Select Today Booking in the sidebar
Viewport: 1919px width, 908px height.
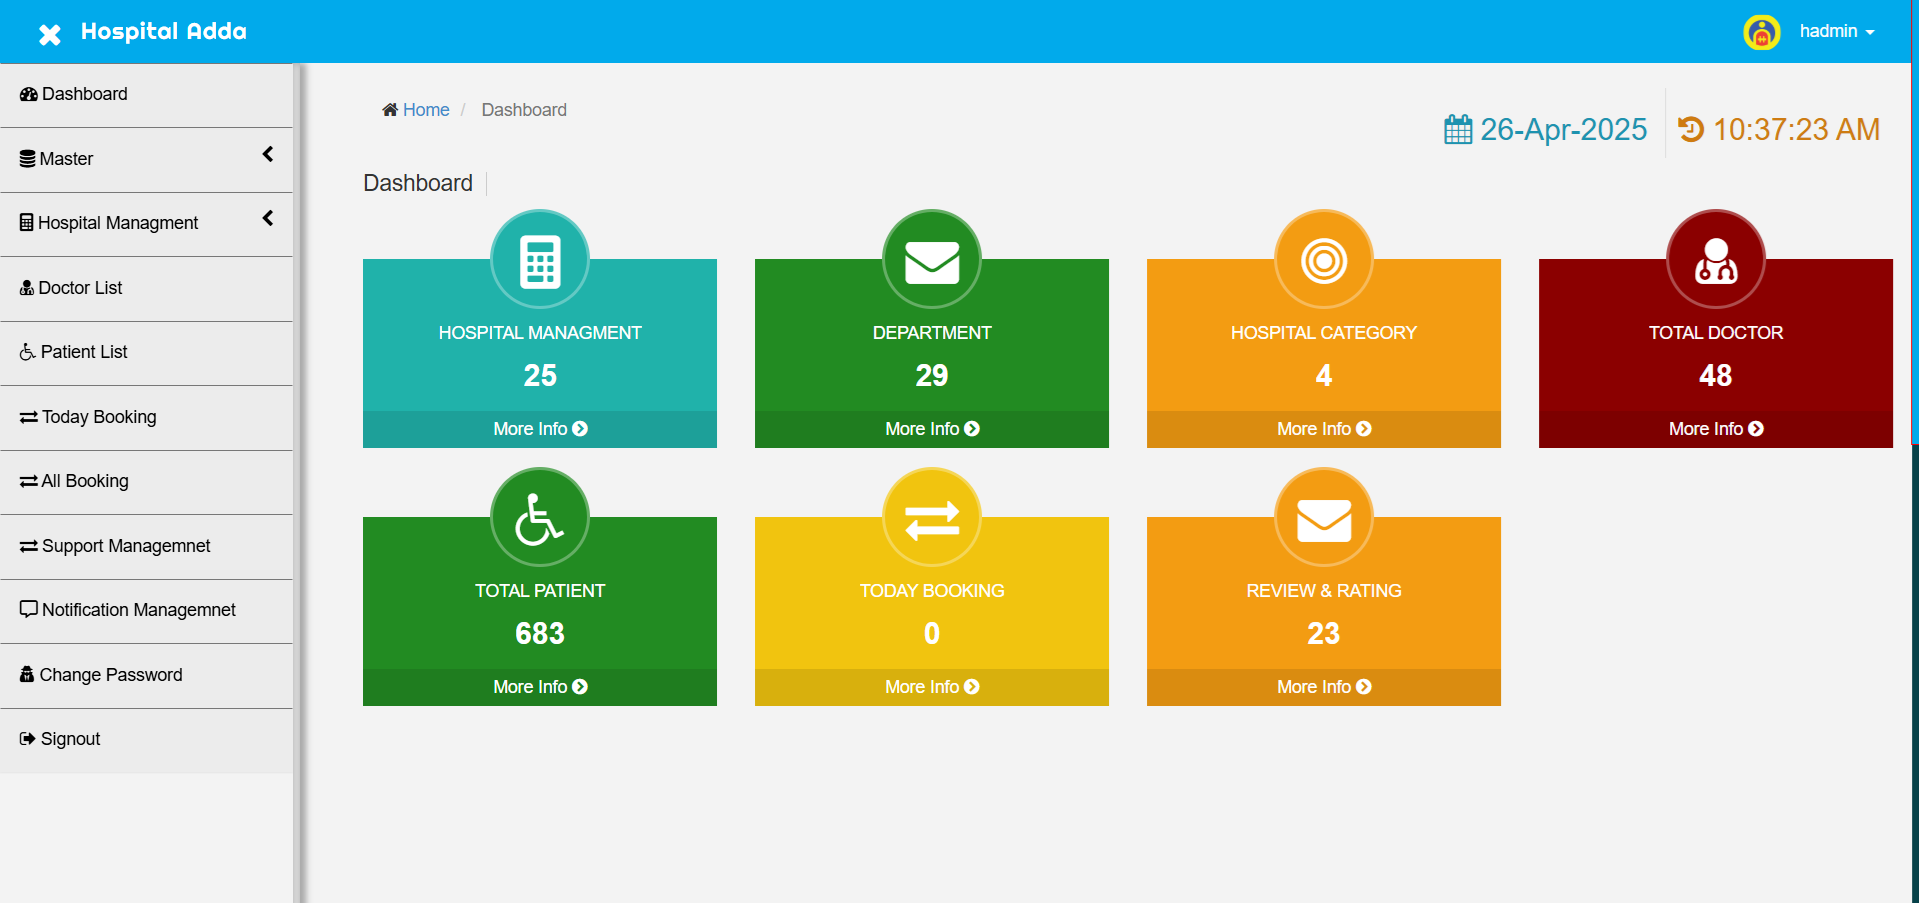click(98, 417)
